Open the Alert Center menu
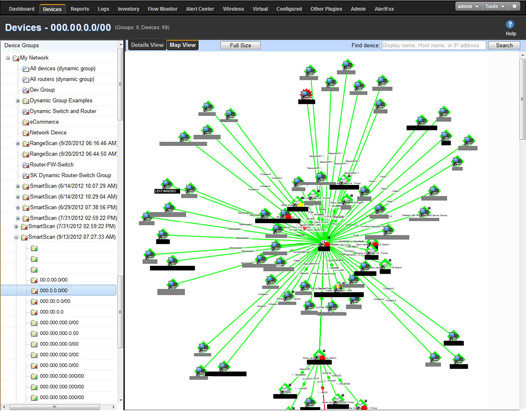The width and height of the screenshot is (526, 411). (x=200, y=9)
